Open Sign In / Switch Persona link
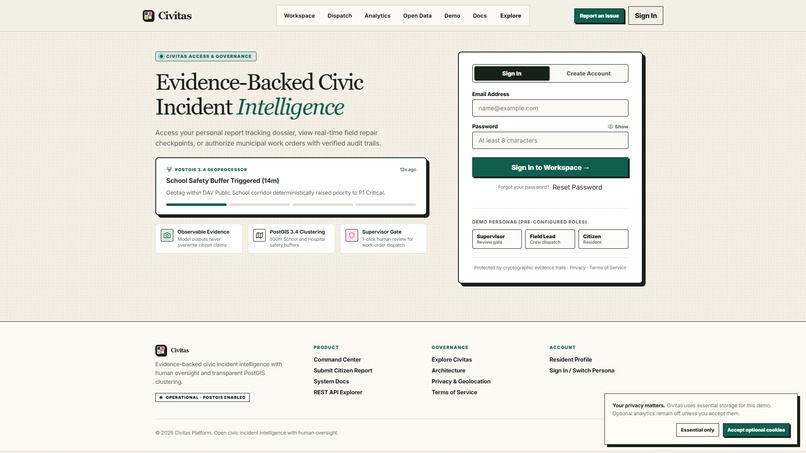 click(582, 370)
